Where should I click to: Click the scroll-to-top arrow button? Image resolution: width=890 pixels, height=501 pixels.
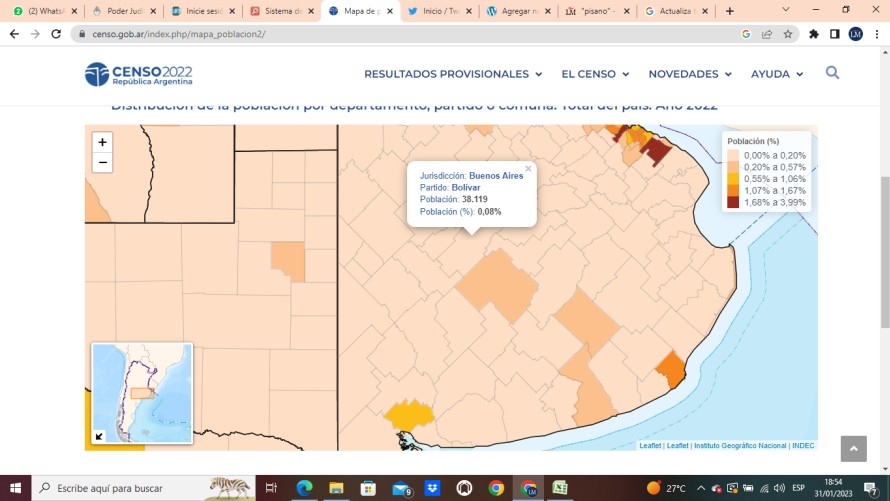click(853, 449)
